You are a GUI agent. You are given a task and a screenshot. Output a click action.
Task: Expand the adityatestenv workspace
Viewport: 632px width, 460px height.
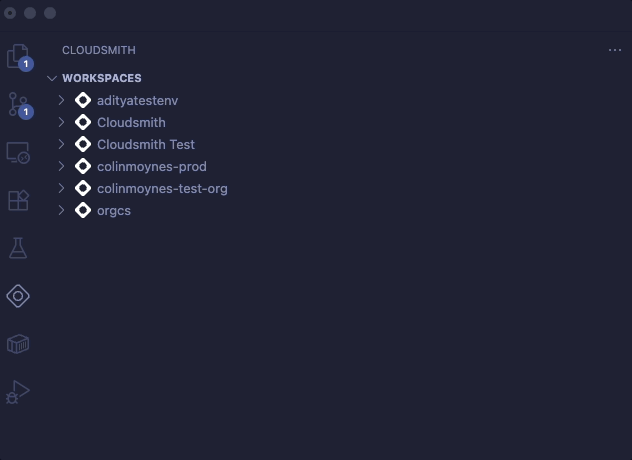(61, 100)
